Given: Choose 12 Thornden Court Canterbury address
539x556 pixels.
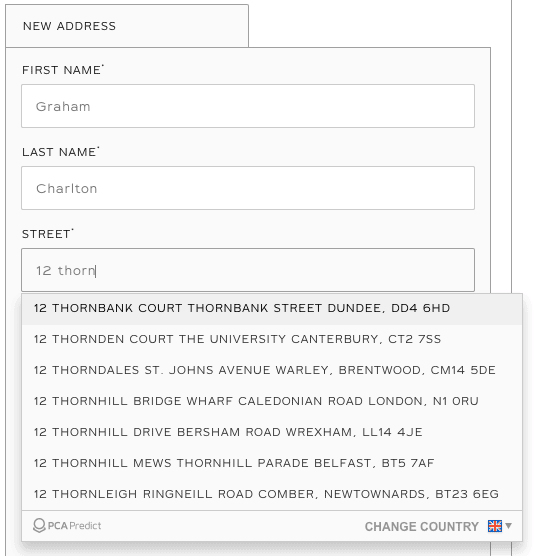Looking at the screenshot, I should coord(272,339).
